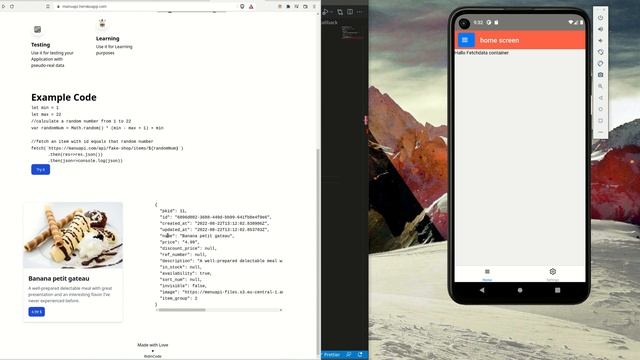
Task: Open the VS Code editor more actions ellipsis
Action: [360, 12]
